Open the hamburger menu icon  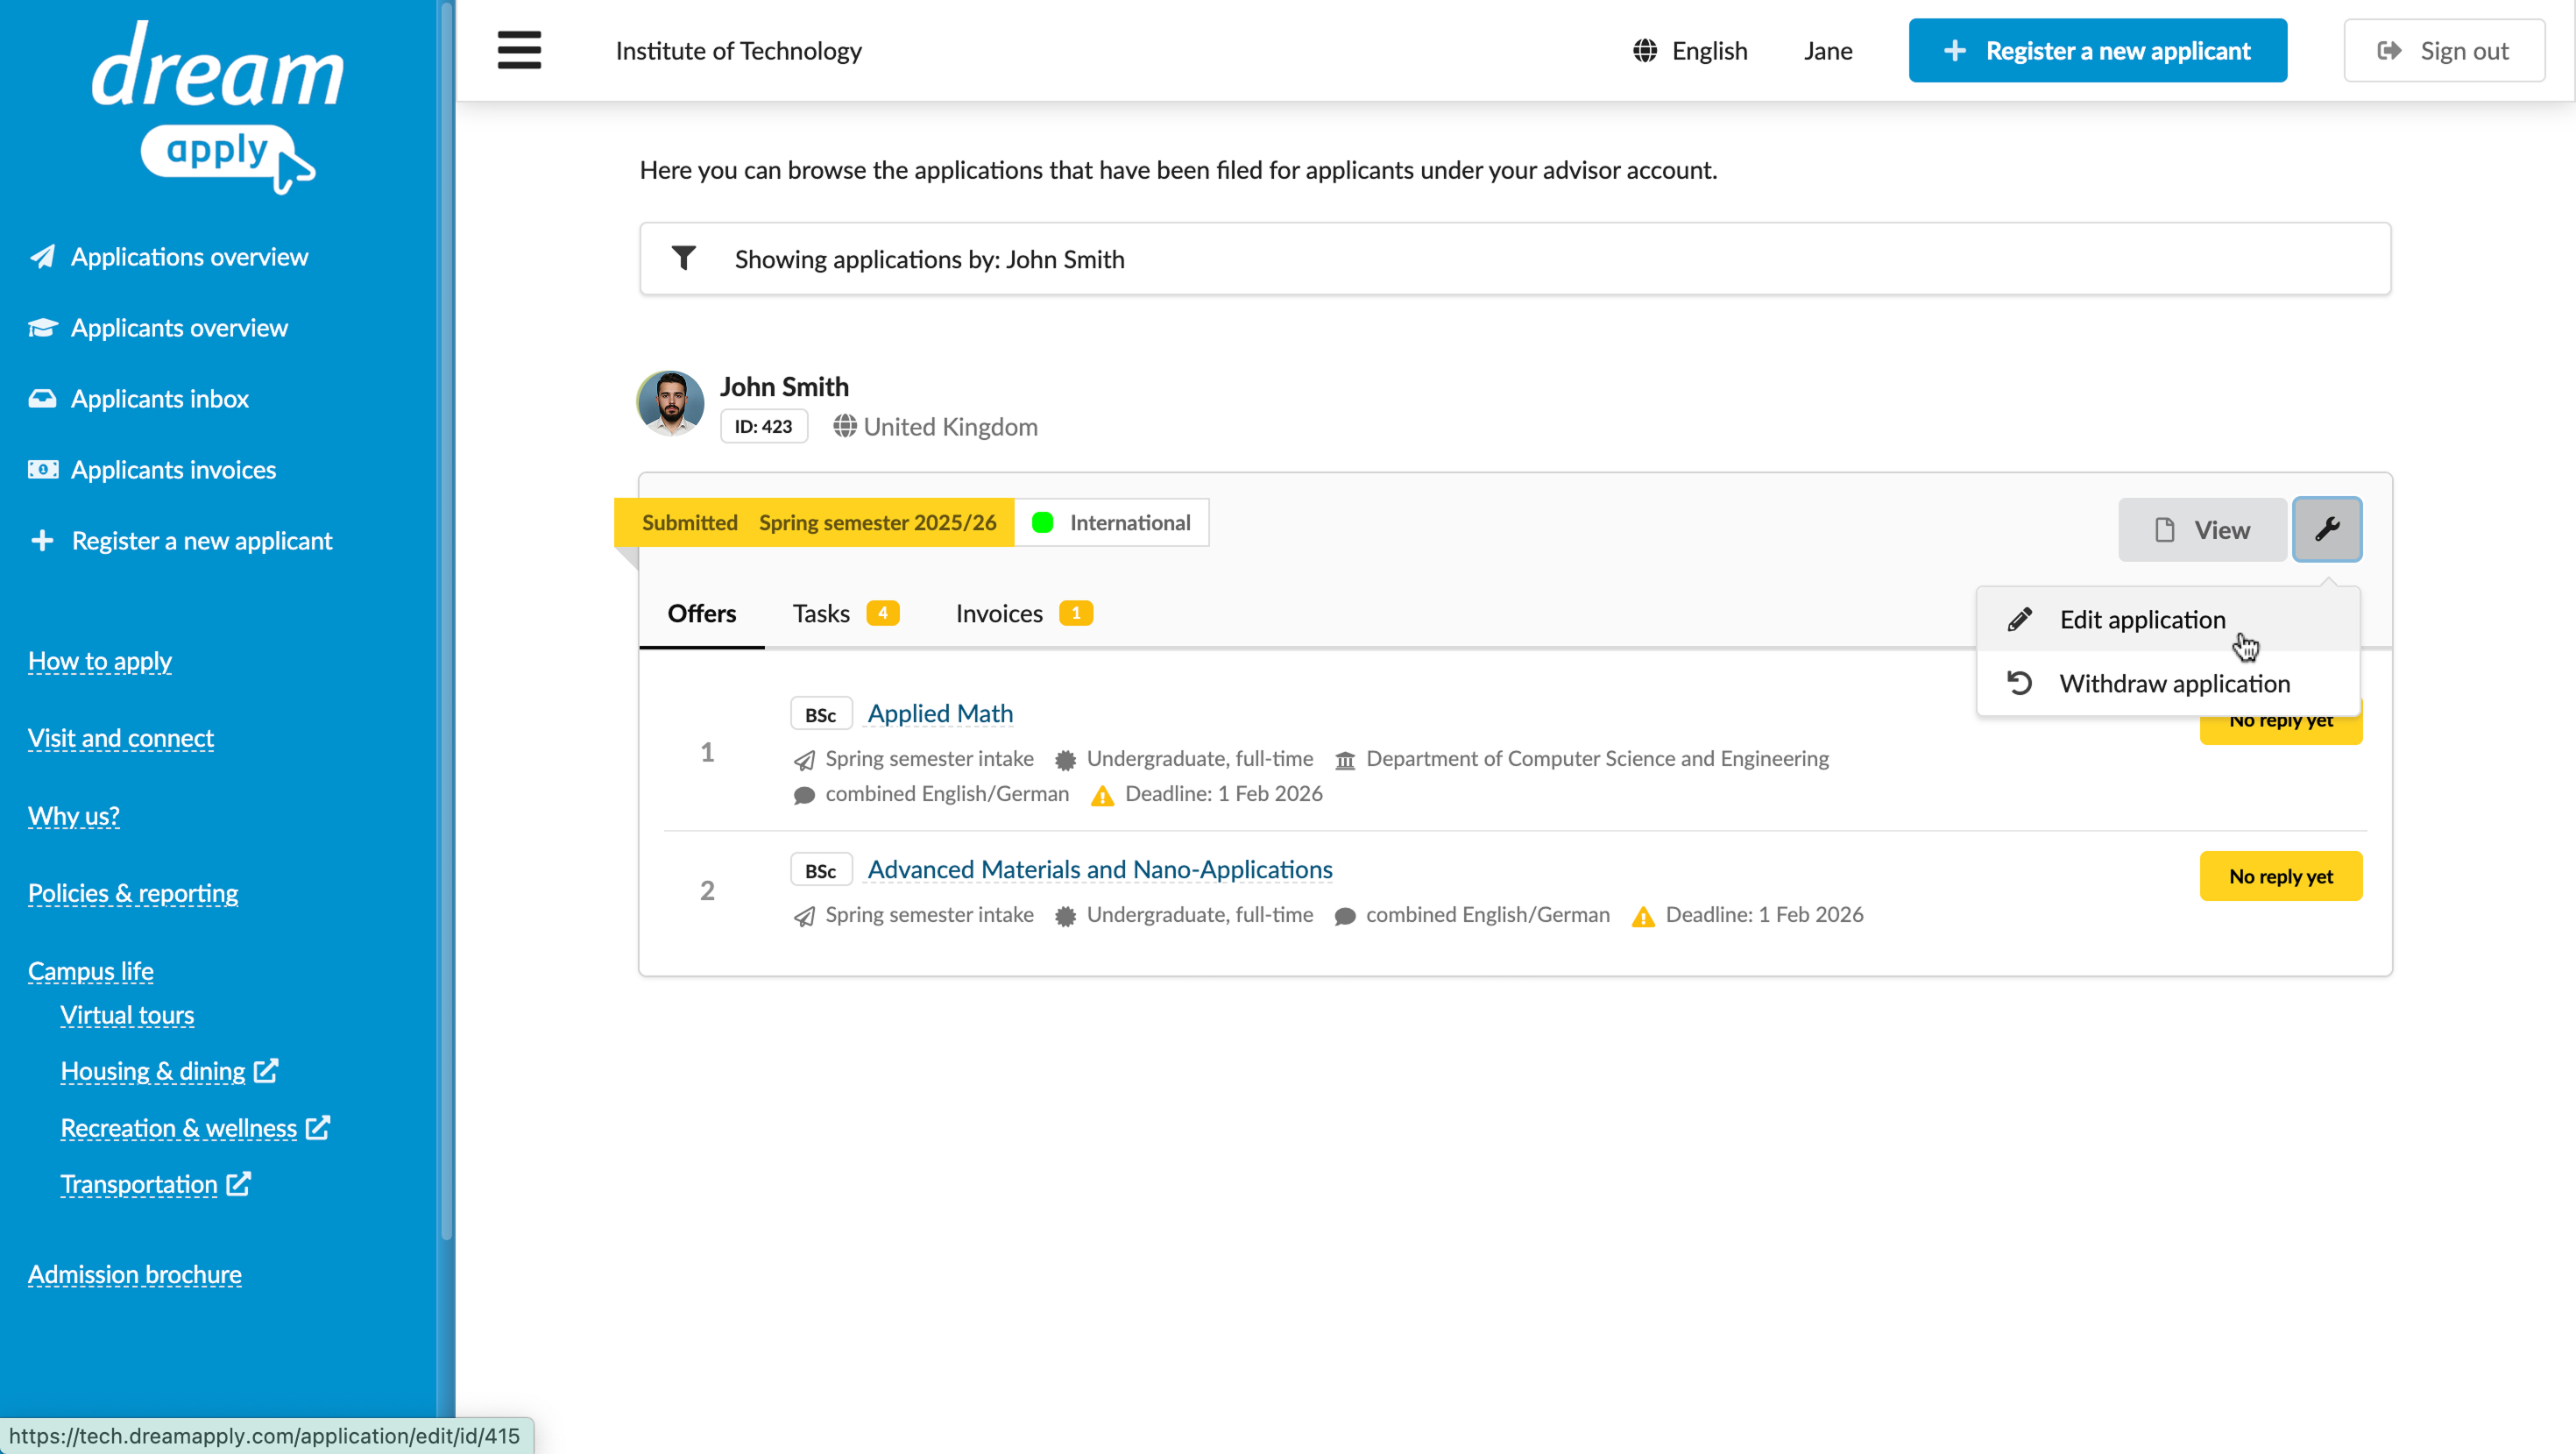pos(519,50)
